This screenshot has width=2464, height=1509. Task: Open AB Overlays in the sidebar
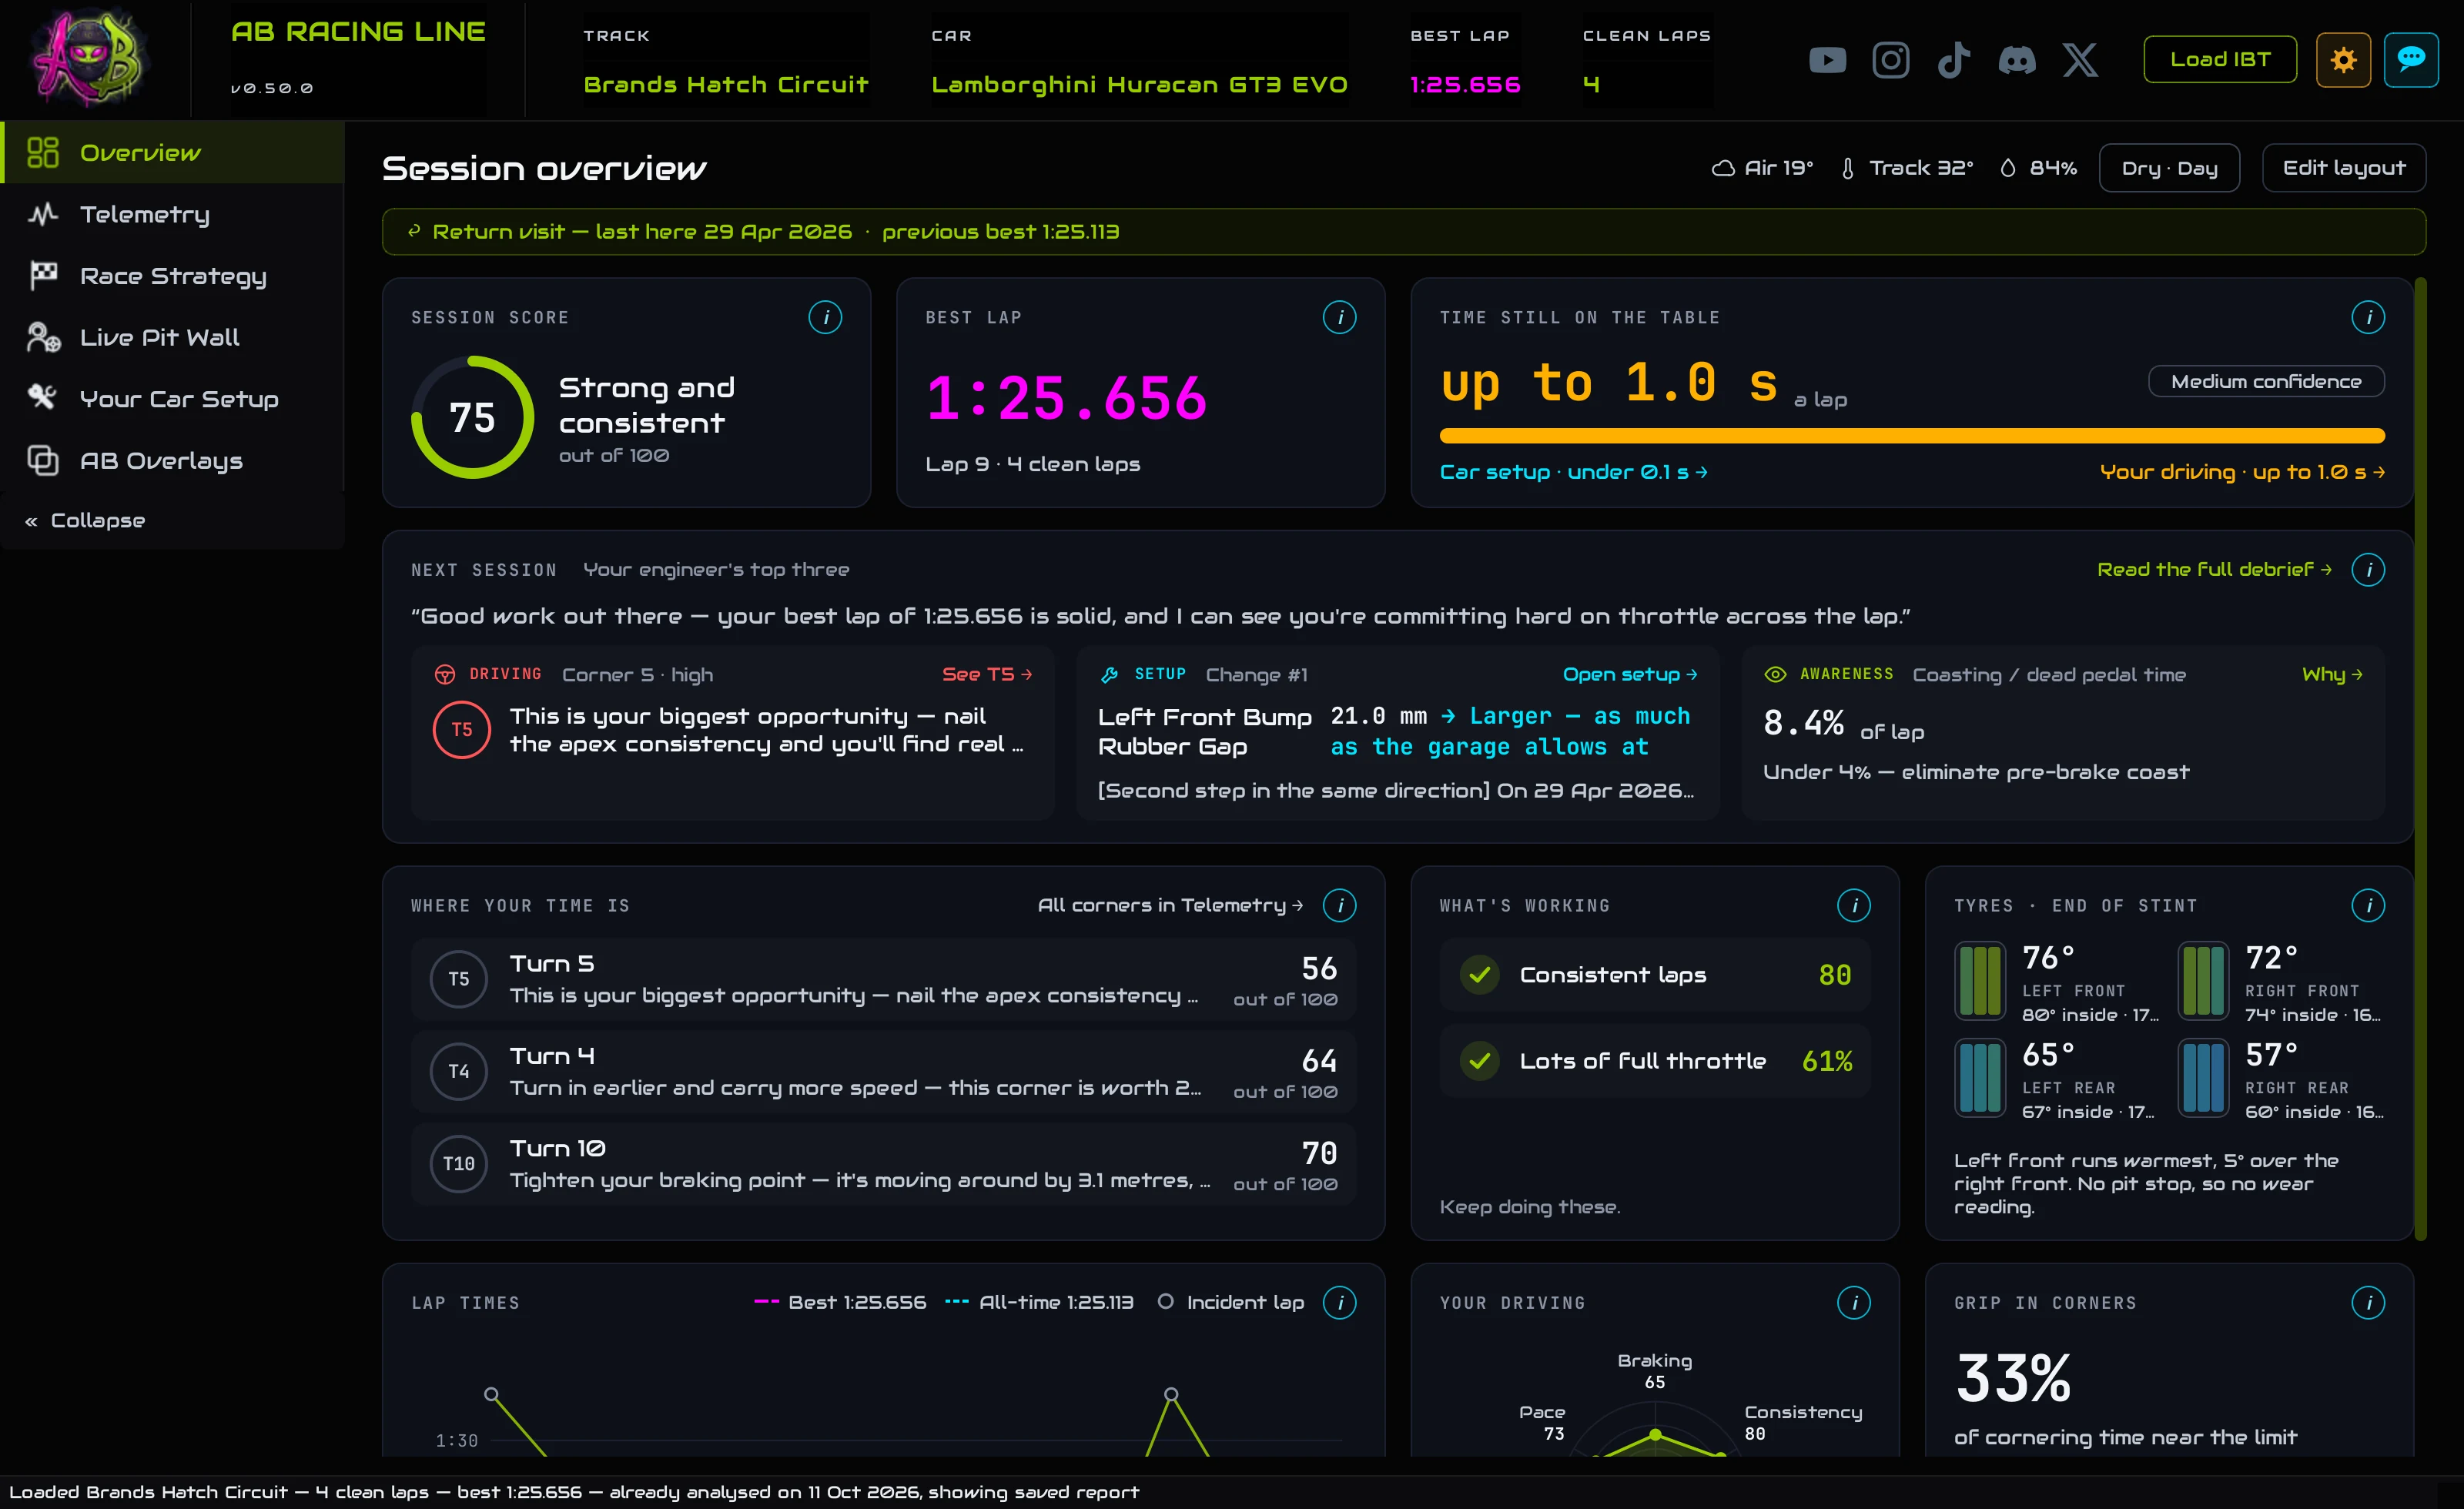coord(172,460)
